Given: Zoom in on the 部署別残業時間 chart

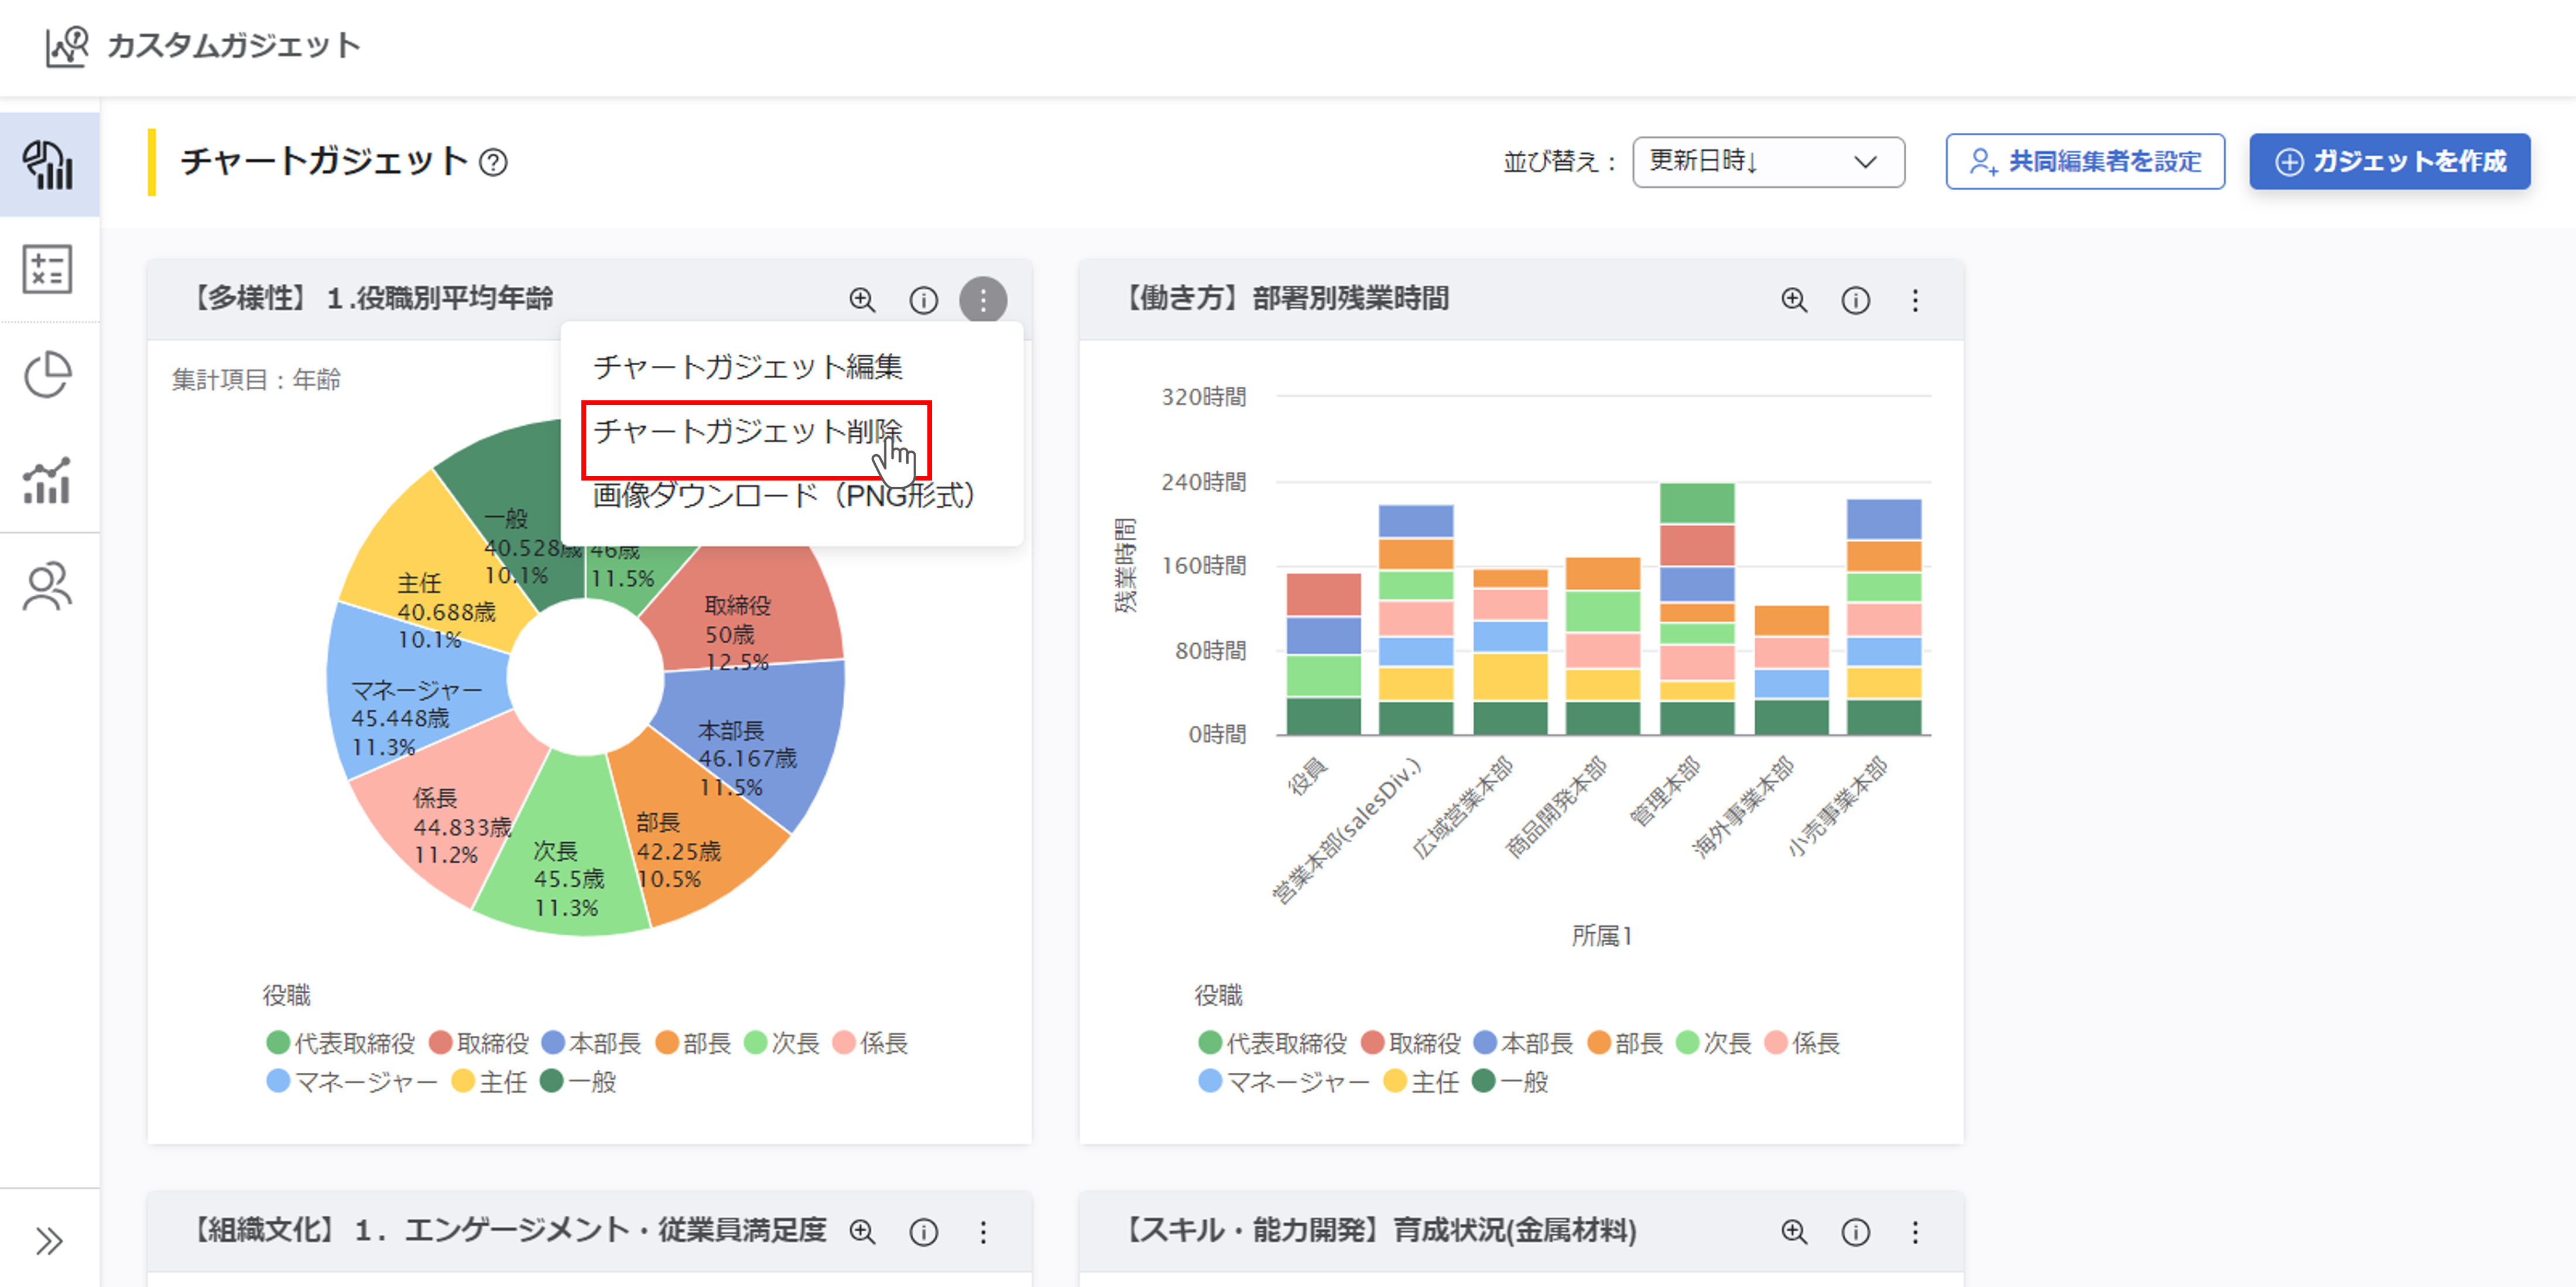Looking at the screenshot, I should [1794, 300].
